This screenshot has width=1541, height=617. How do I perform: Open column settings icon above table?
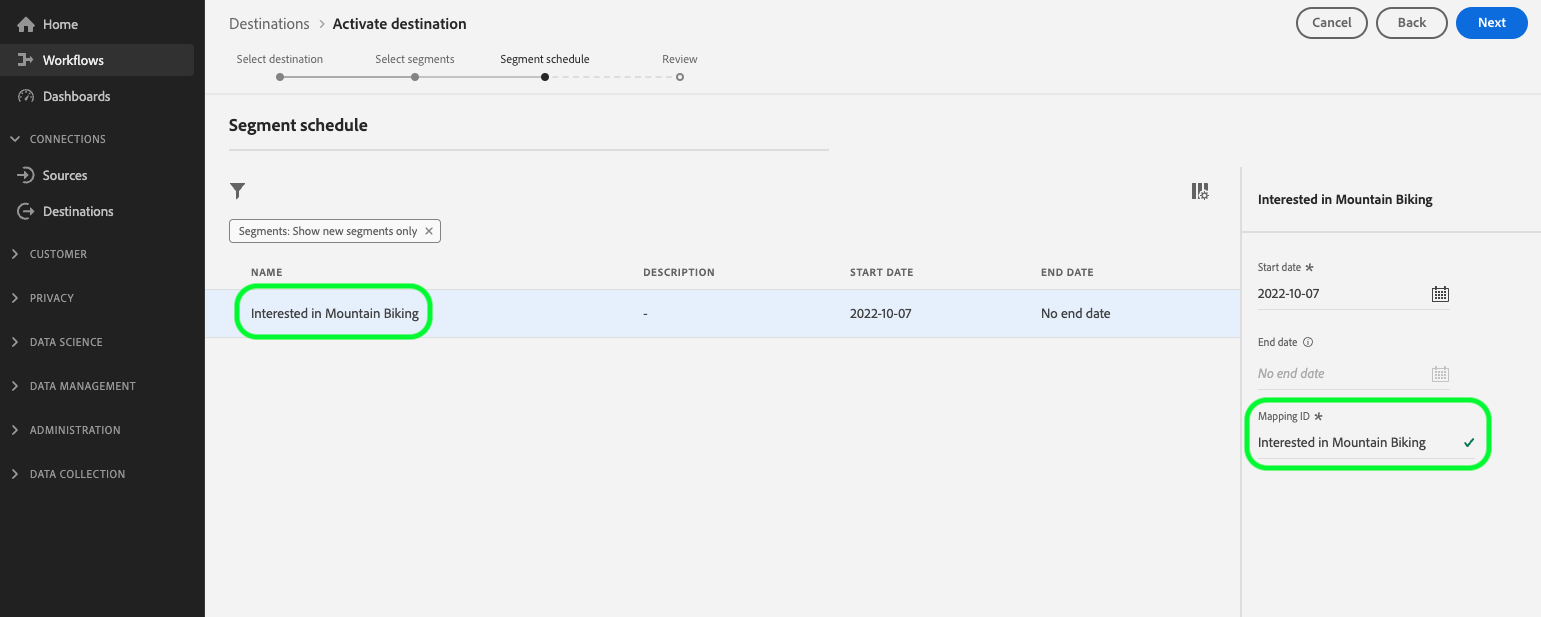tap(1200, 191)
